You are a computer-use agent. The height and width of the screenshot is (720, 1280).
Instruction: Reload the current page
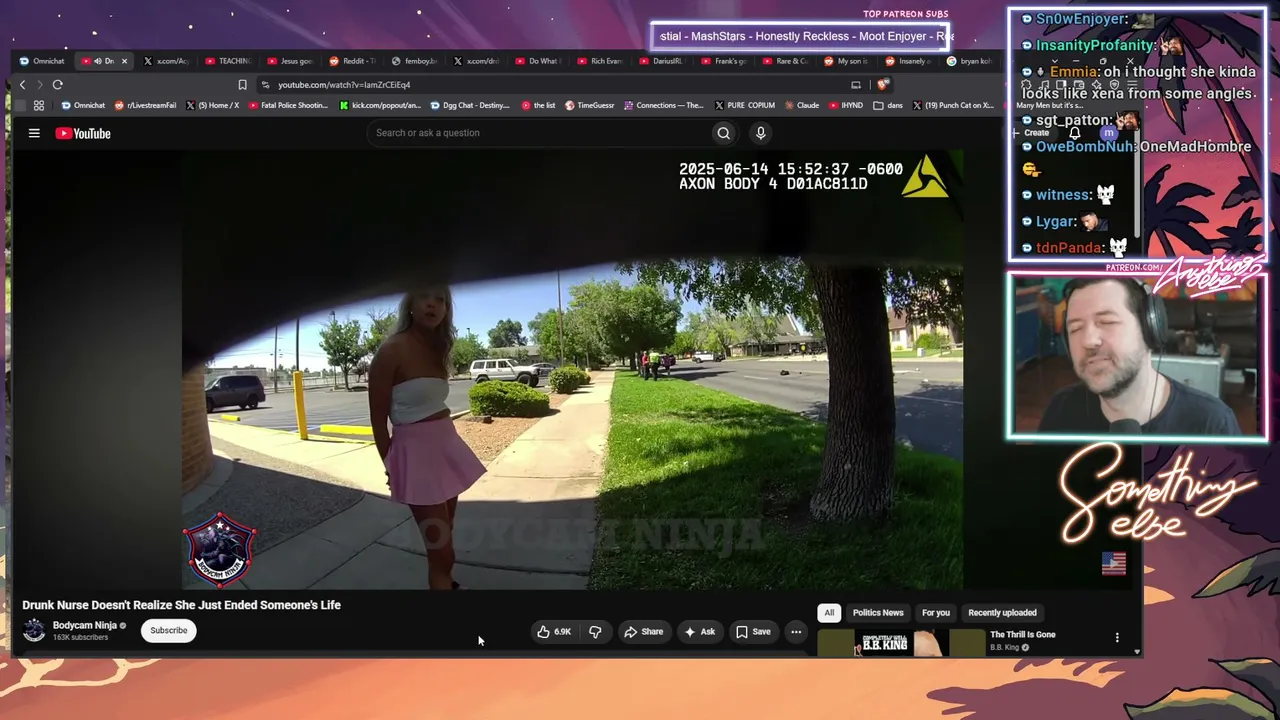[58, 85]
